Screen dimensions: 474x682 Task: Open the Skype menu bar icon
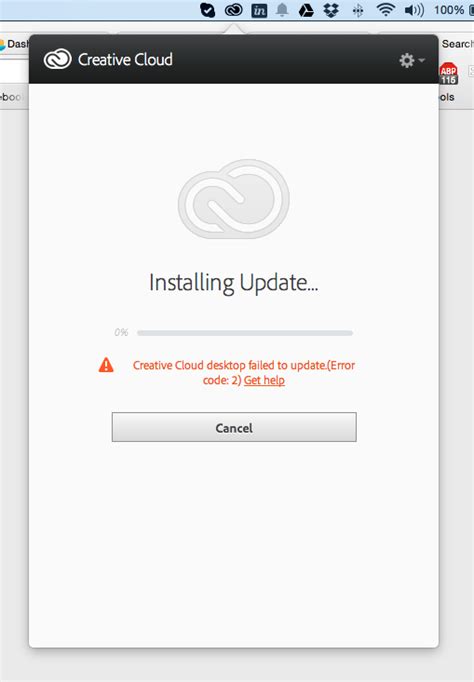(x=207, y=10)
